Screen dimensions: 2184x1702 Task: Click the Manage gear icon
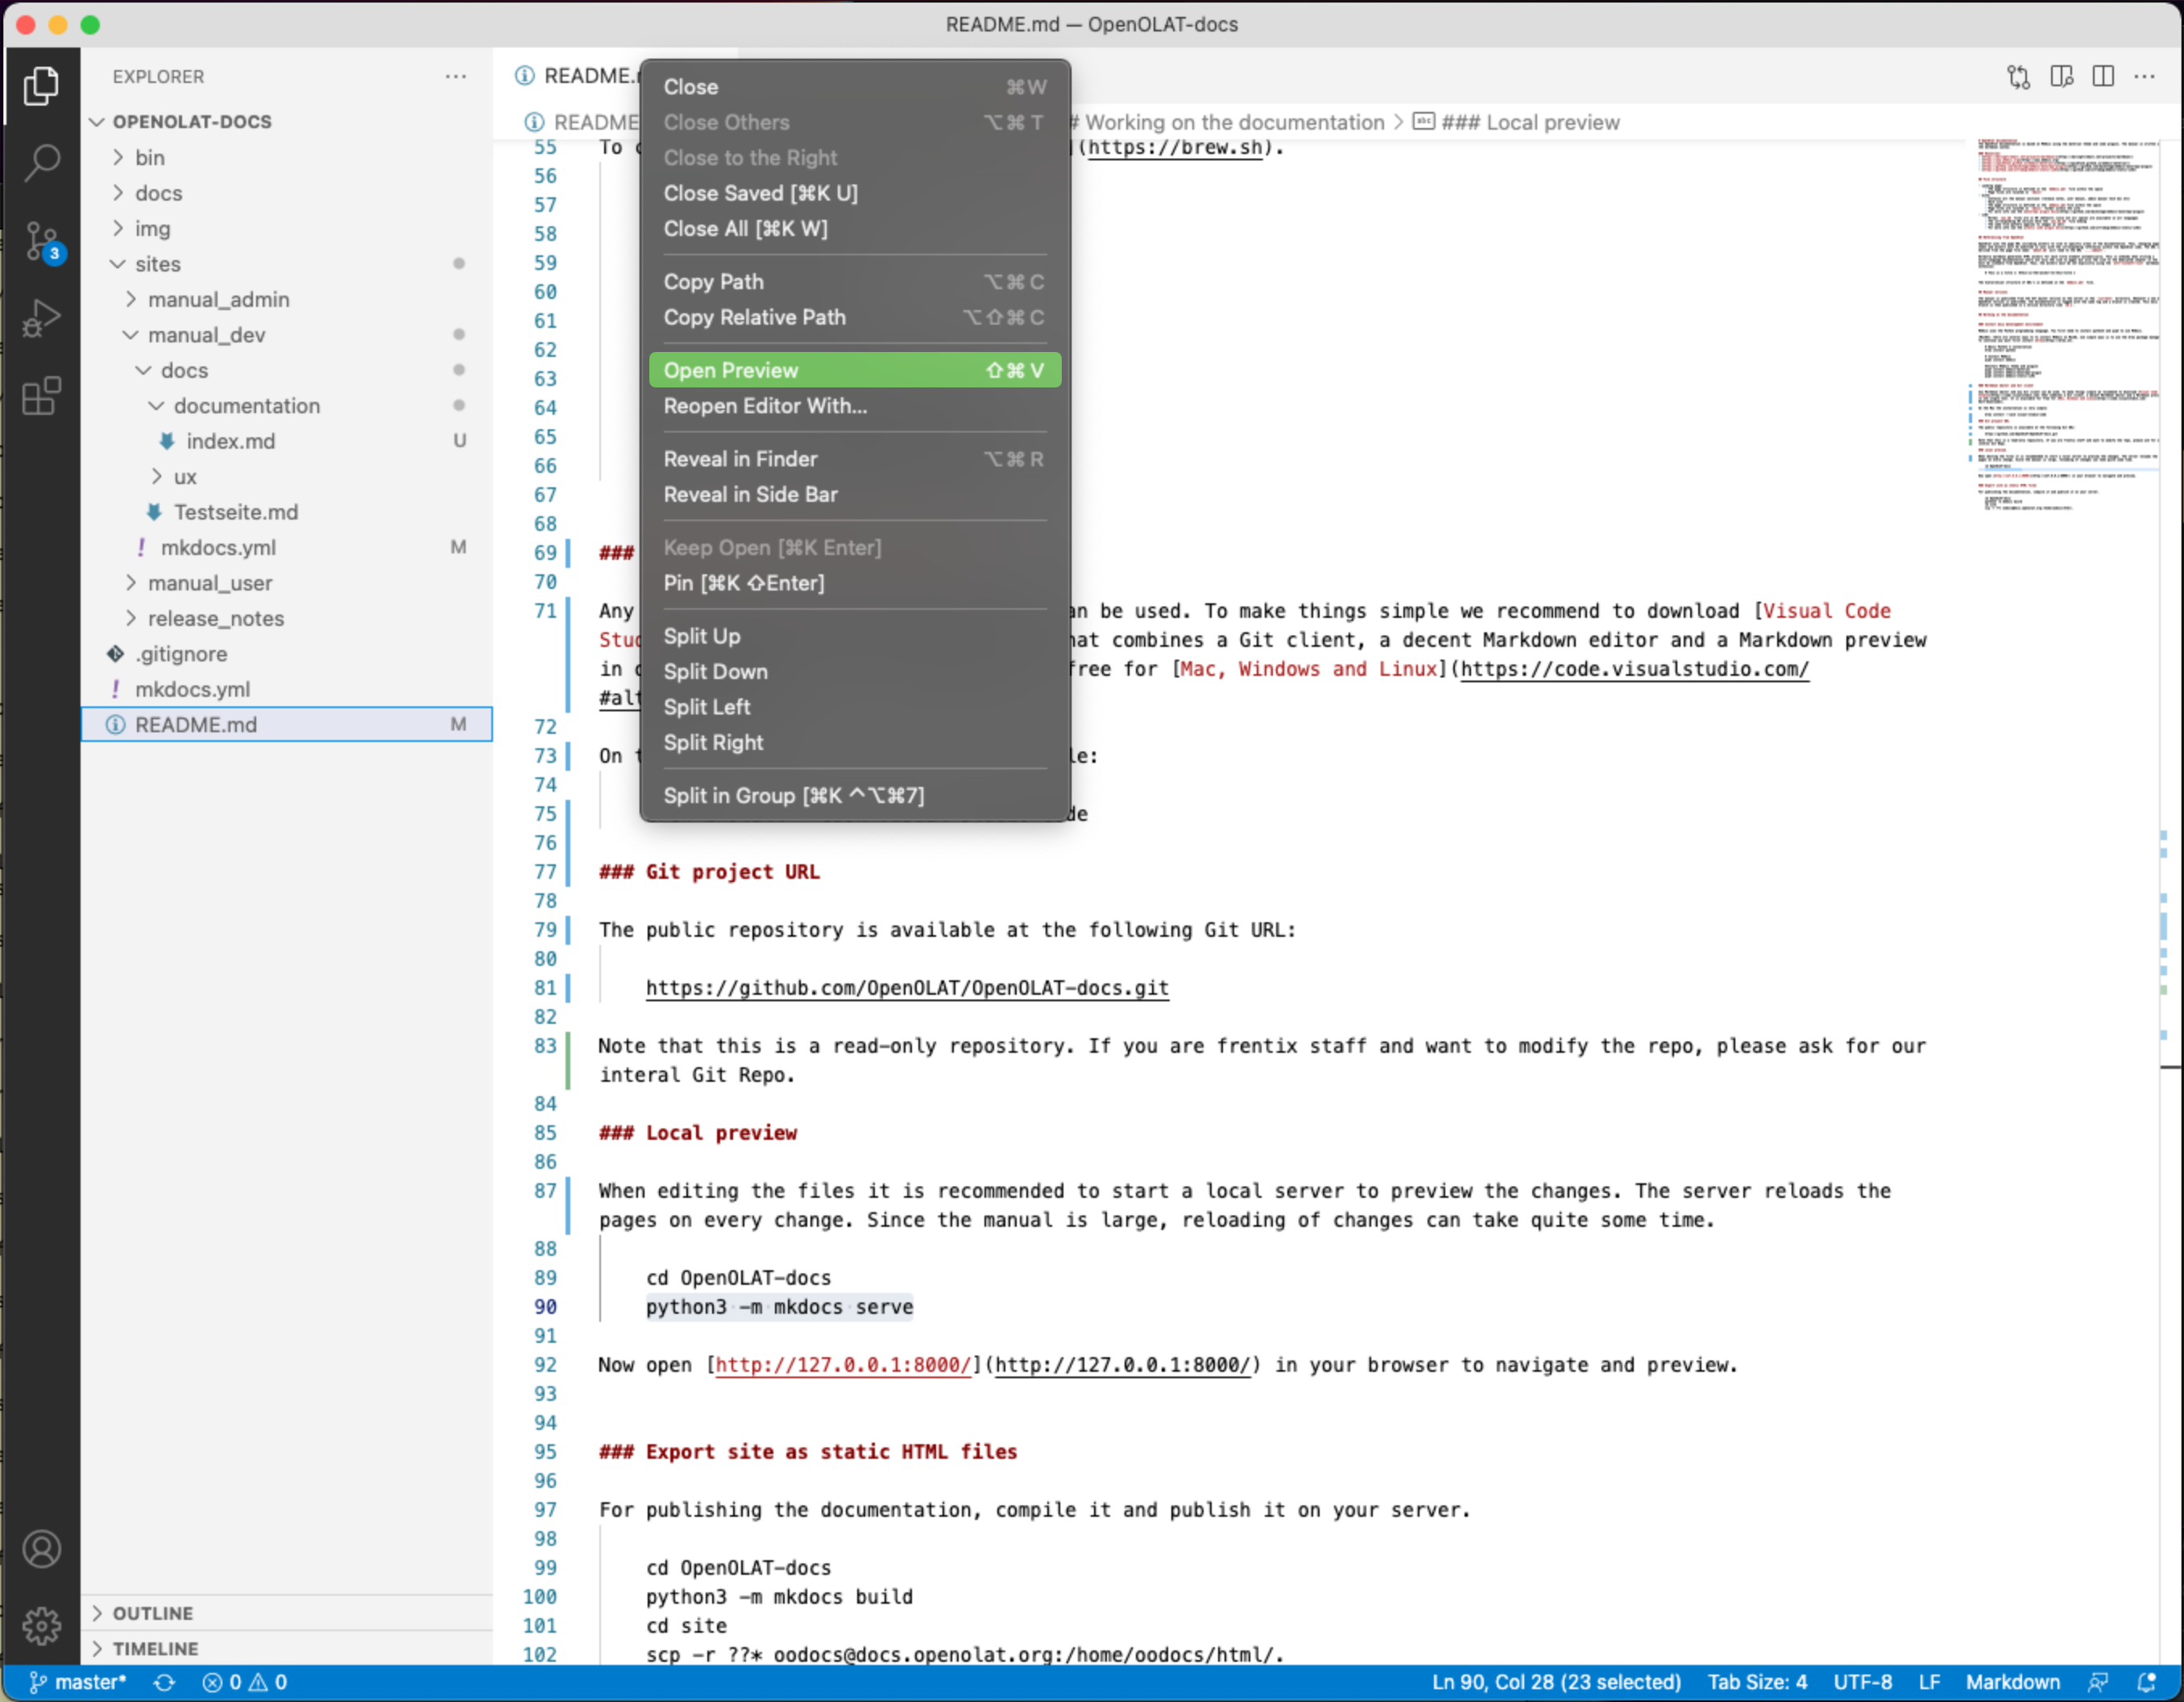coord(41,1625)
